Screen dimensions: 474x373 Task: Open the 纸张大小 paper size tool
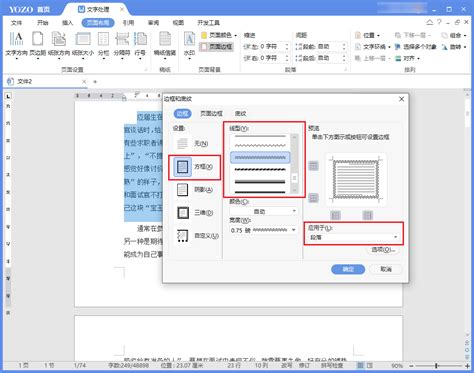point(83,44)
